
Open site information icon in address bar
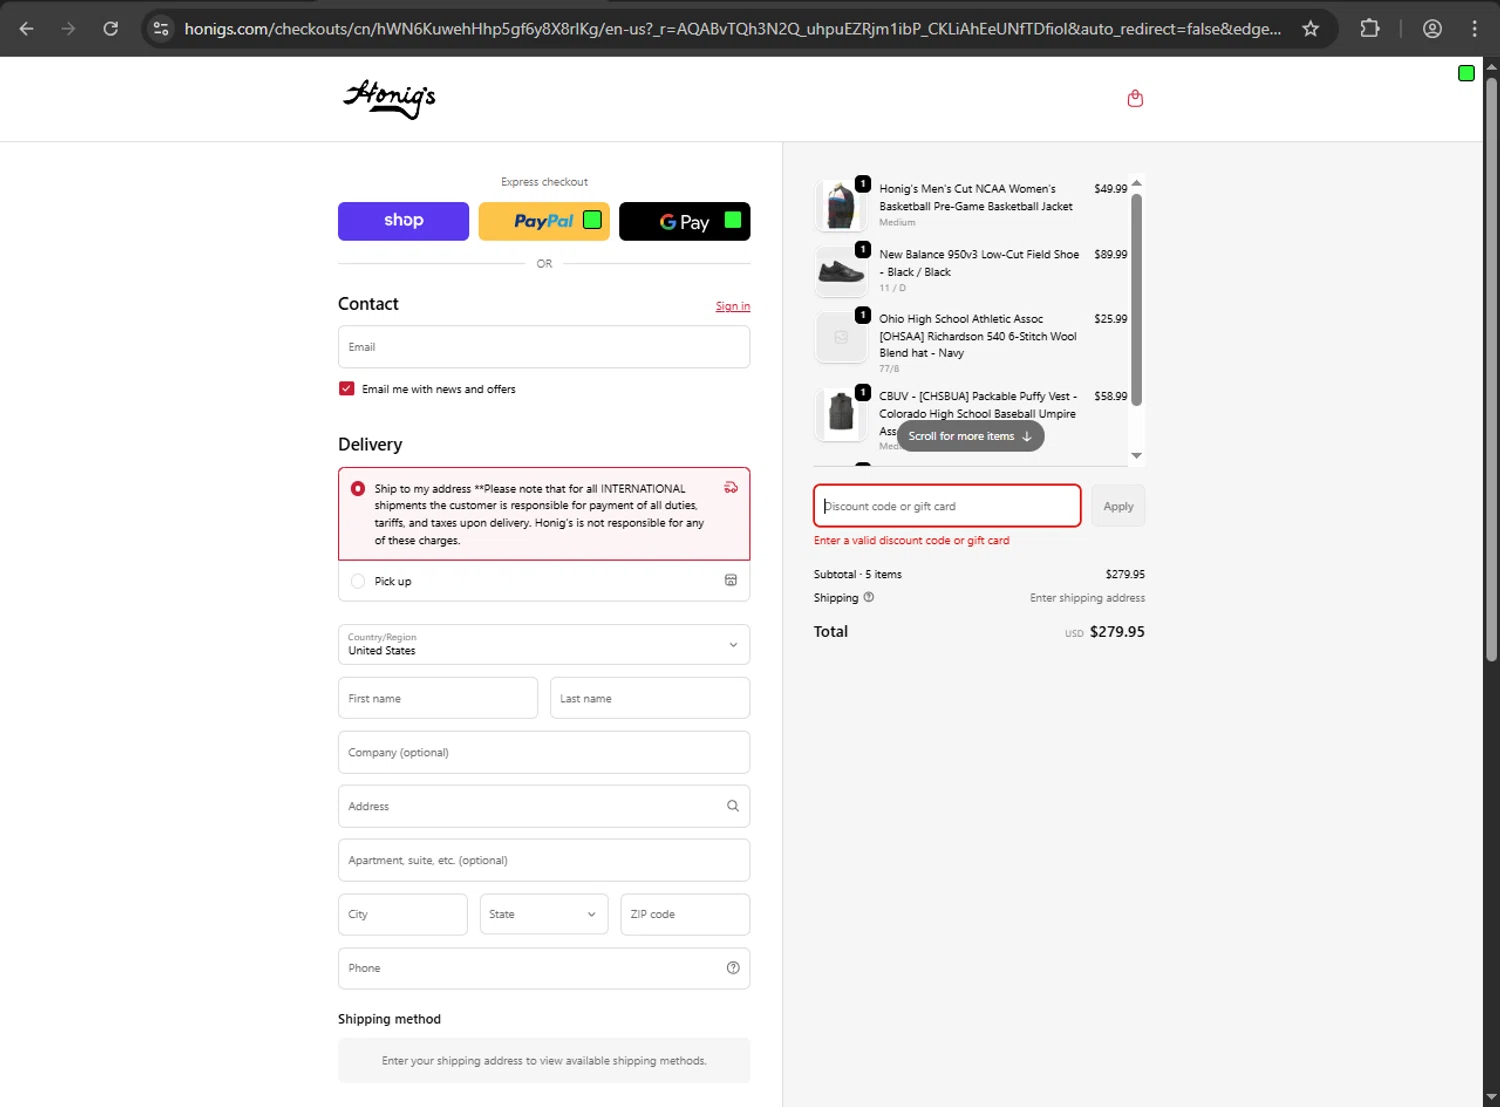click(161, 29)
